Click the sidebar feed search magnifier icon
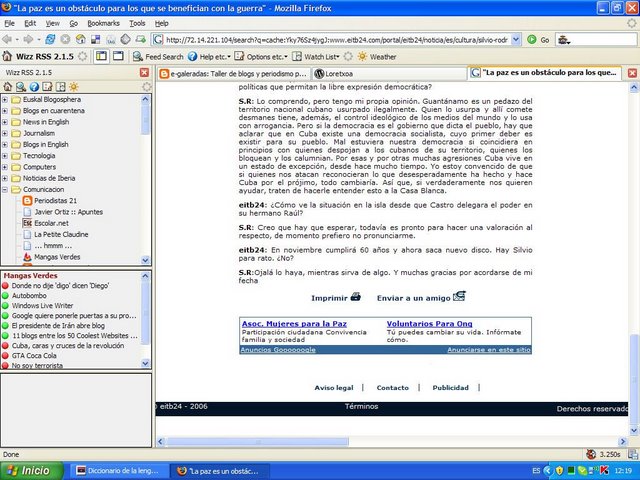The image size is (640, 480). point(21,87)
